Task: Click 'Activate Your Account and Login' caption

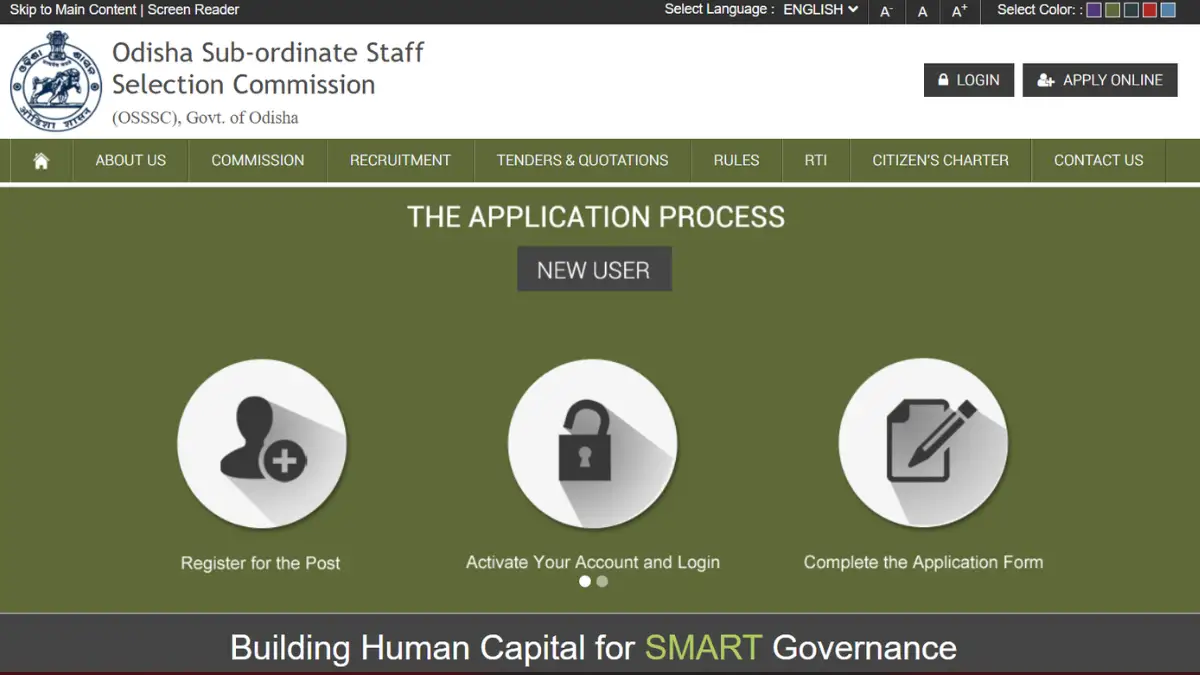Action: [593, 562]
